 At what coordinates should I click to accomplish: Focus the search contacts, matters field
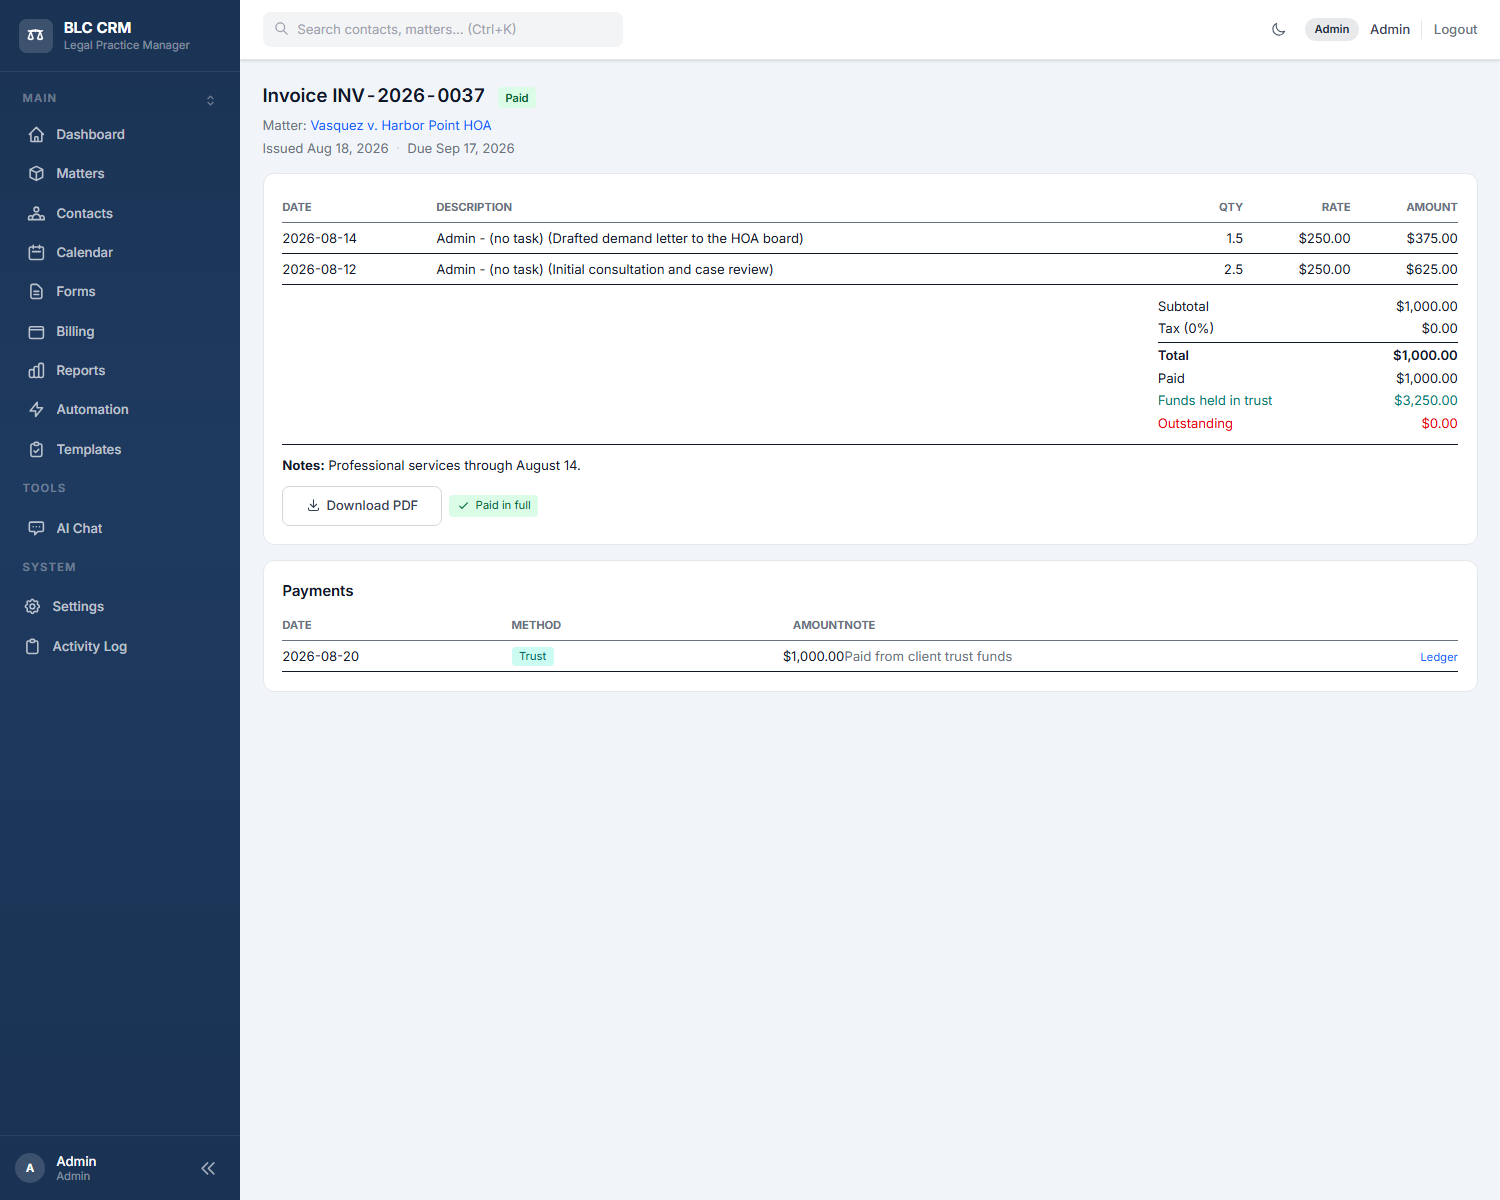443,29
